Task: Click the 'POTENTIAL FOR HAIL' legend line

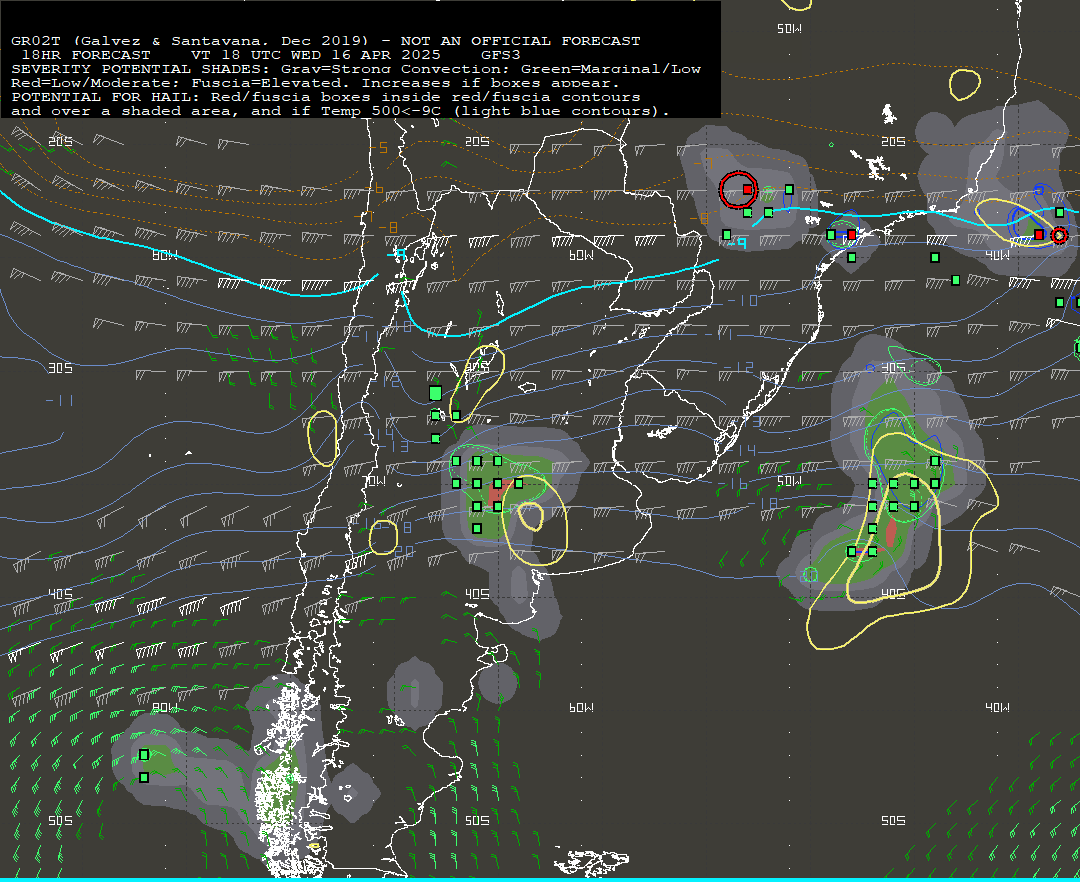Action: click(x=326, y=97)
